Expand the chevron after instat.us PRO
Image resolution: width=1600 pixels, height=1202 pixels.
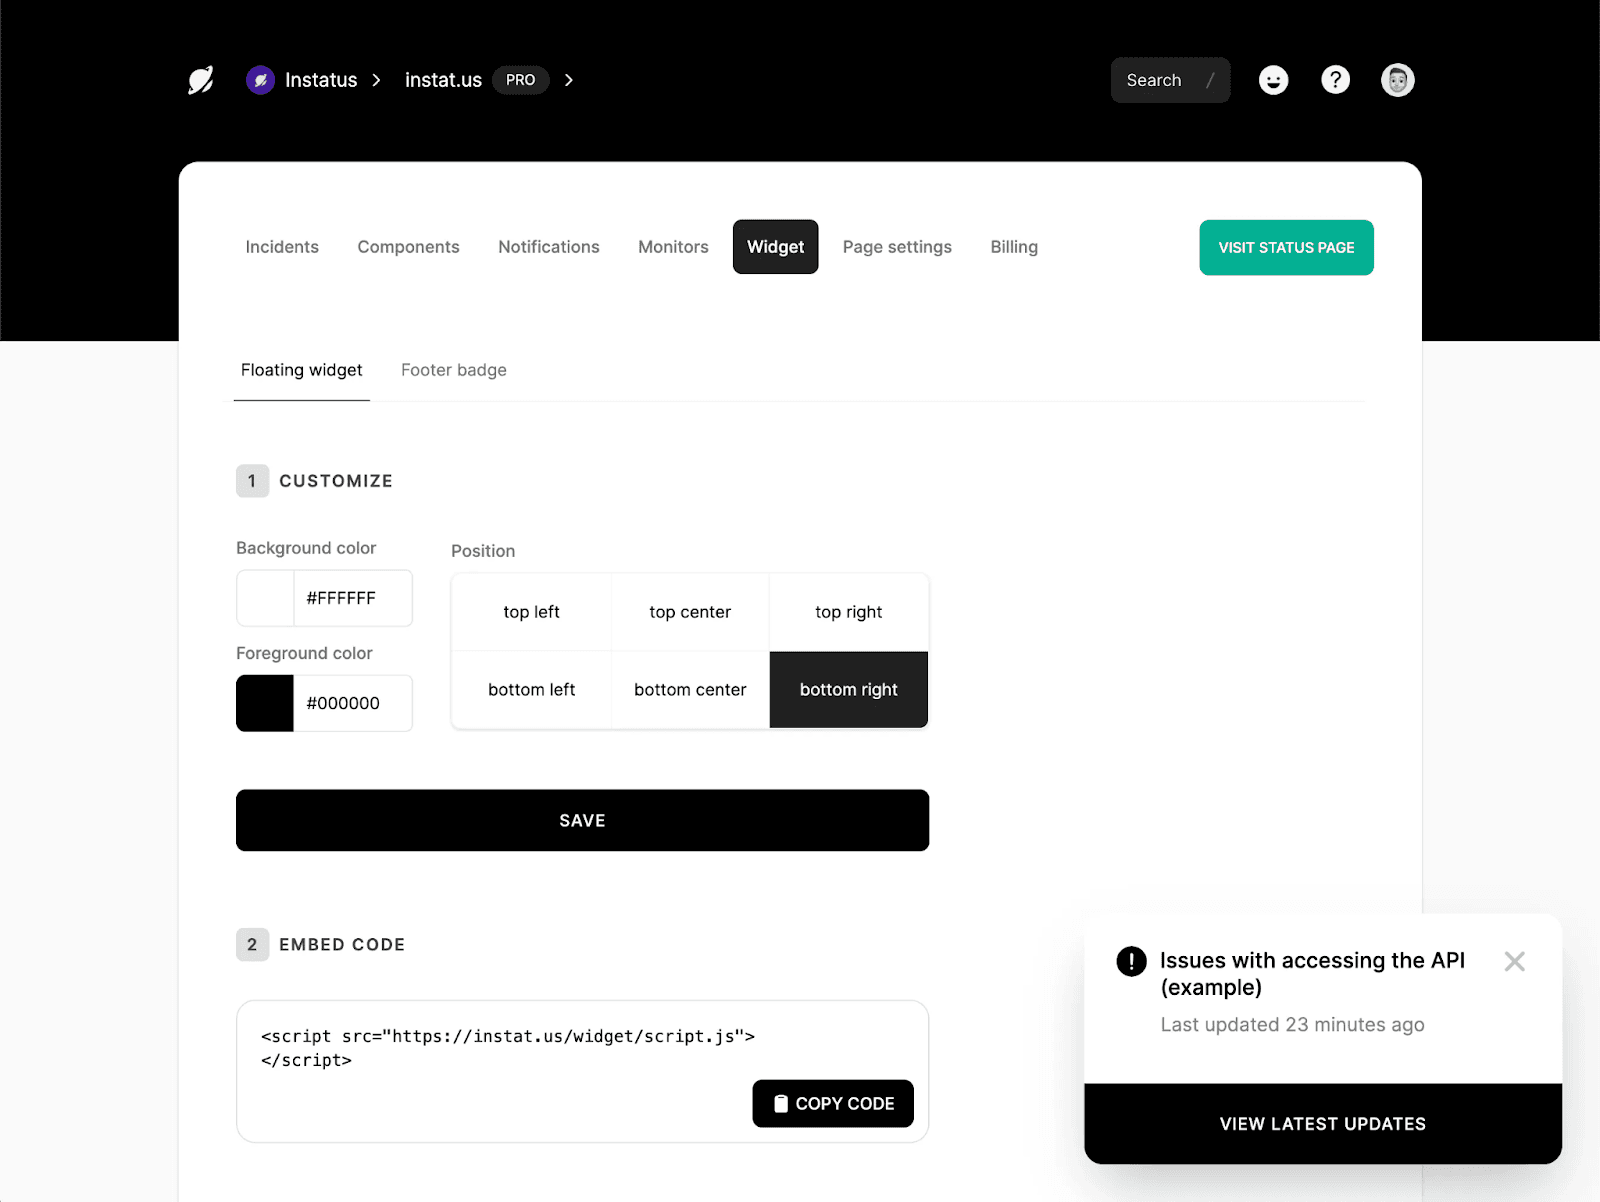click(568, 80)
